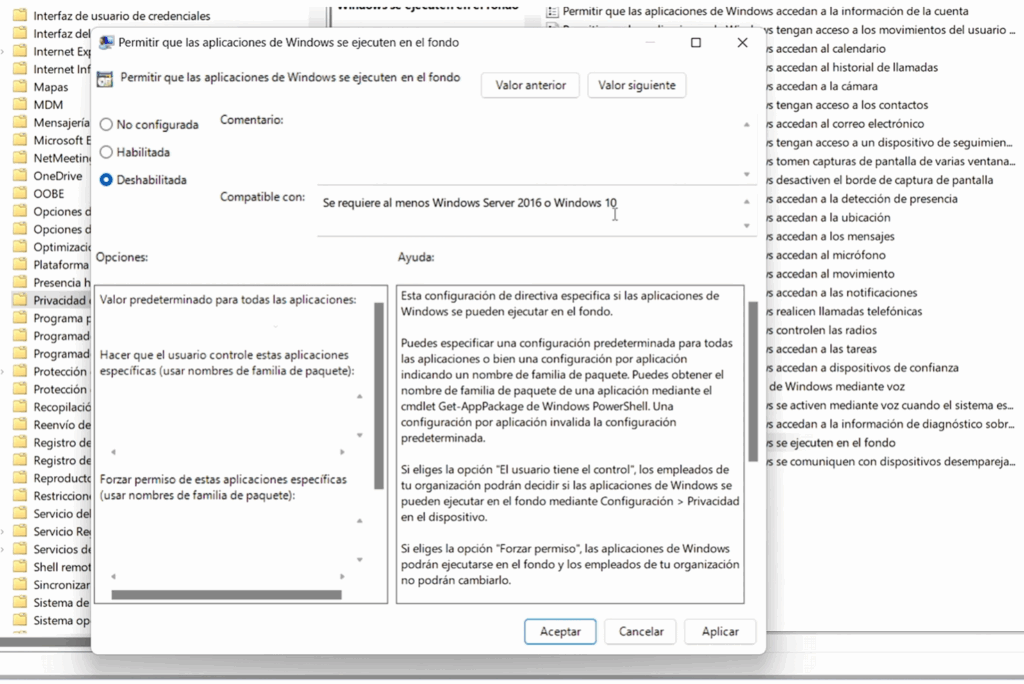Open policy about información de la cuenta

click(765, 11)
